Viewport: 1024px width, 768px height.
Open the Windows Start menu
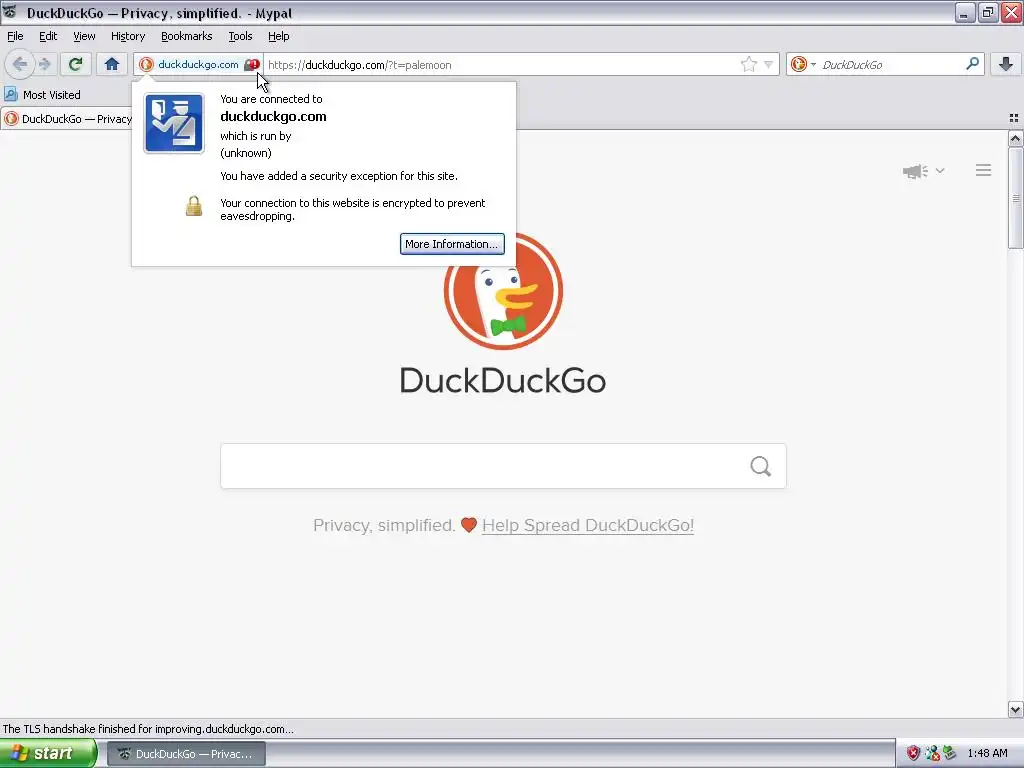(x=48, y=753)
